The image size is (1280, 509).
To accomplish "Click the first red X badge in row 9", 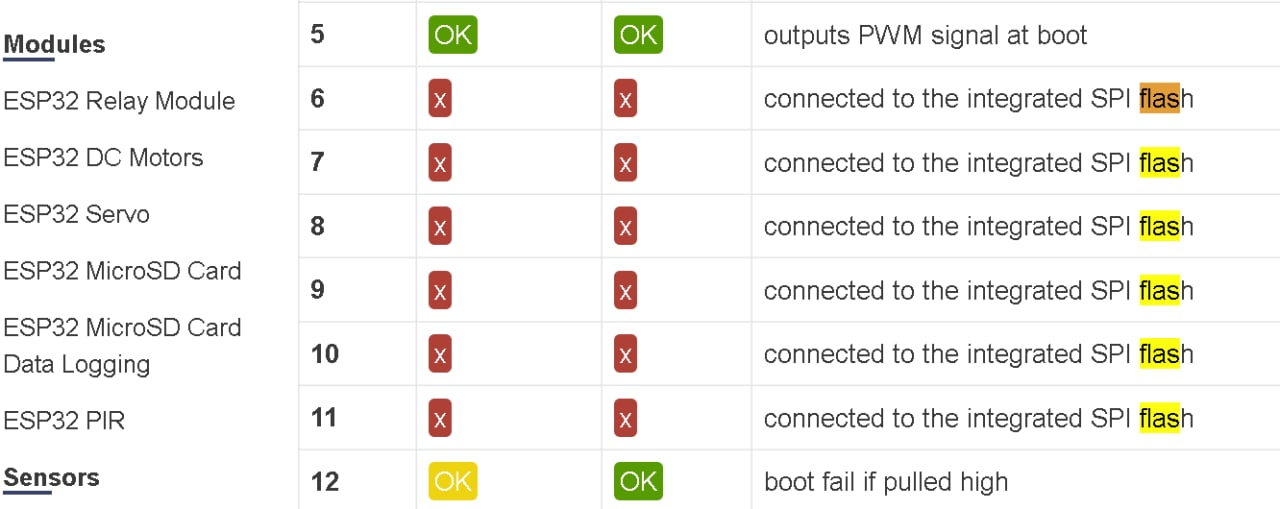I will pyautogui.click(x=440, y=291).
